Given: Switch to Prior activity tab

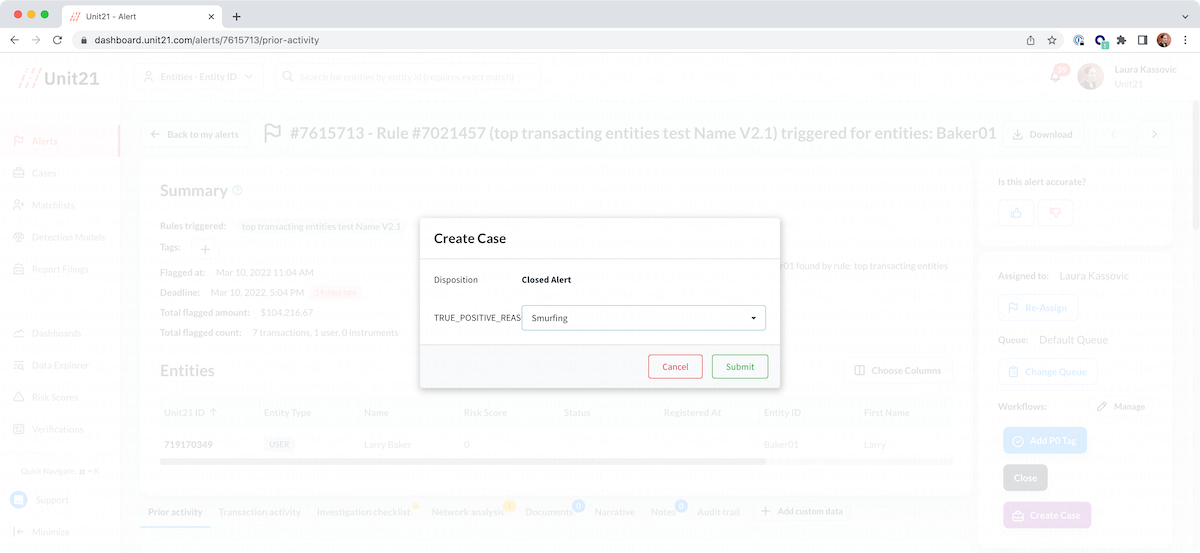Looking at the screenshot, I should pyautogui.click(x=175, y=512).
